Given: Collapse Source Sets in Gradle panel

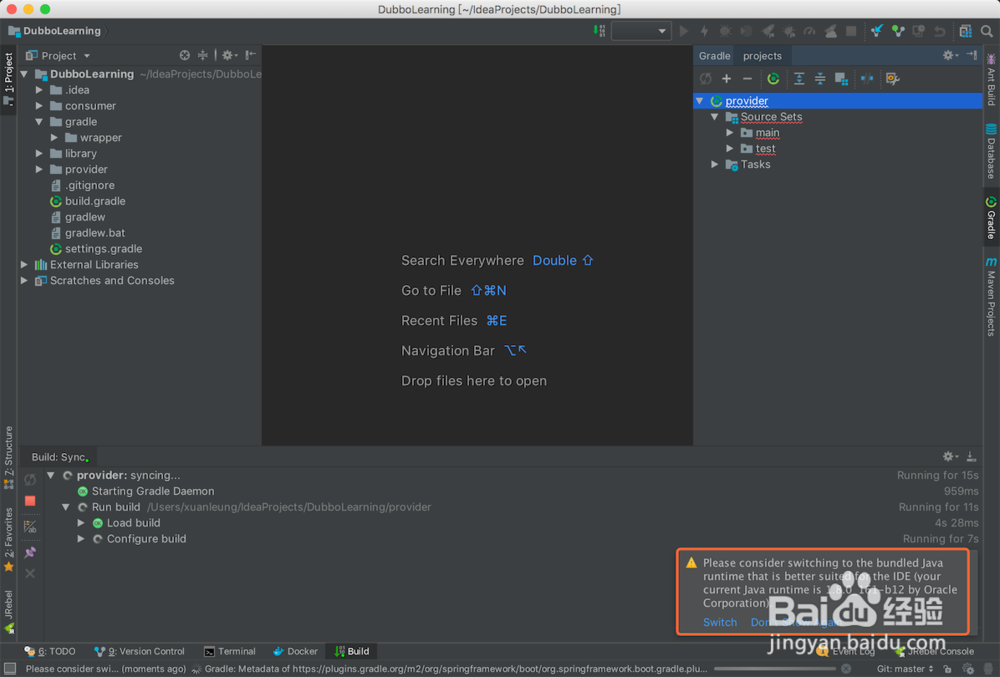Looking at the screenshot, I should [715, 117].
